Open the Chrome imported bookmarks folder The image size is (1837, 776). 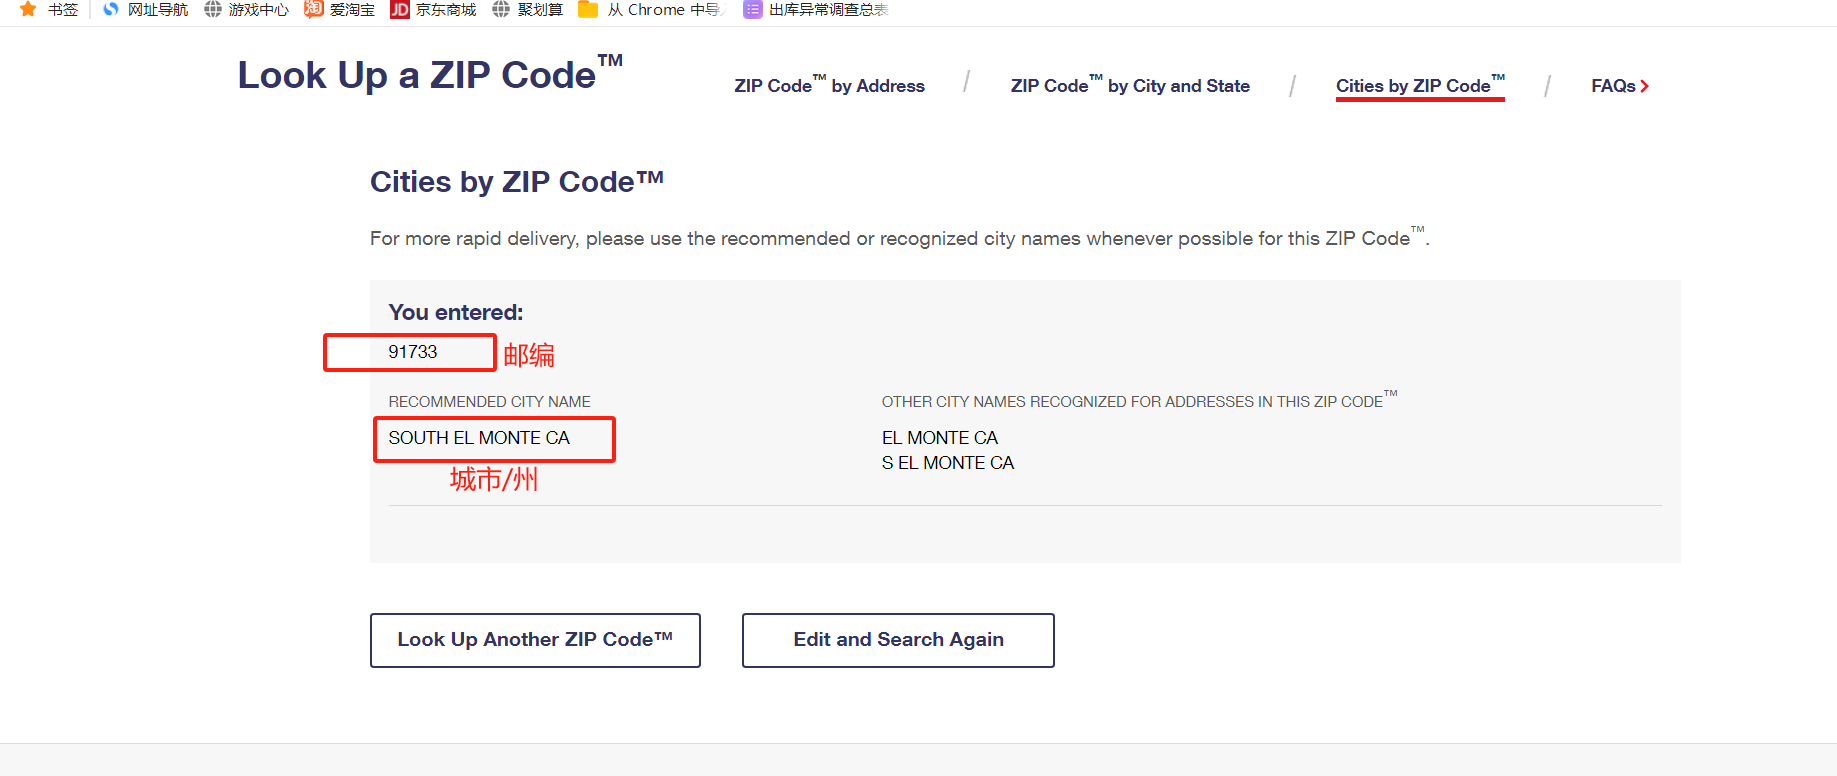(588, 9)
